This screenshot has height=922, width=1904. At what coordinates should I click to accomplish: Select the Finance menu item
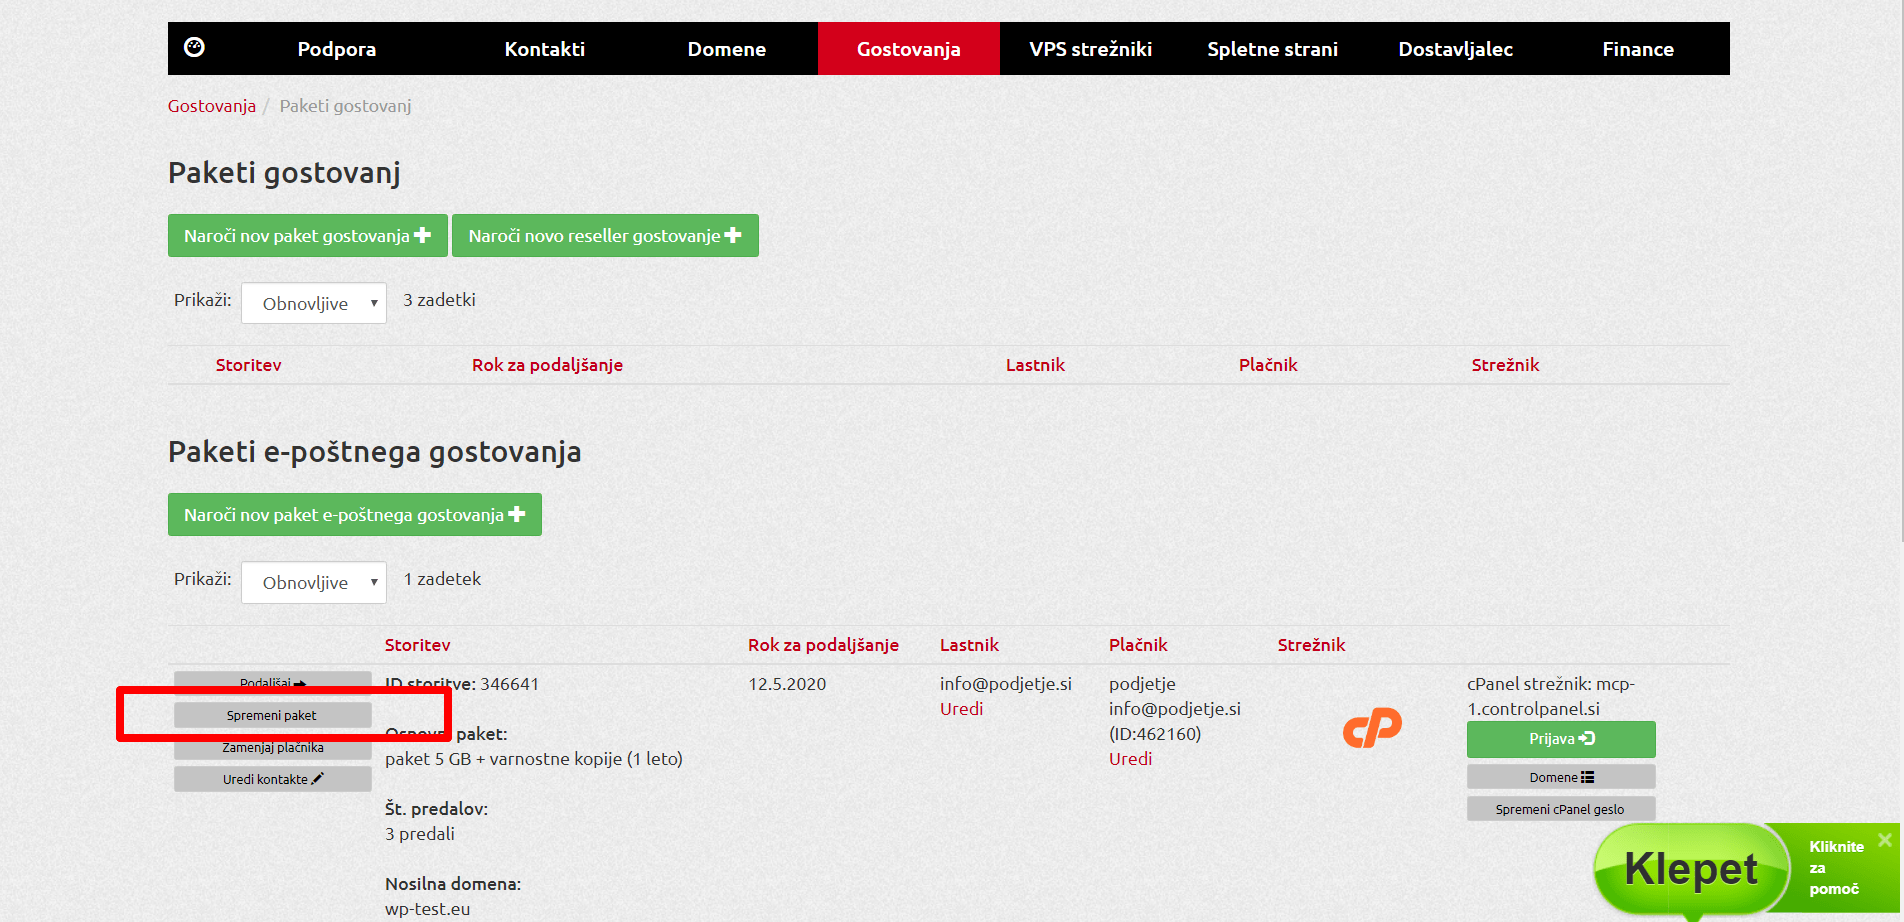(x=1637, y=49)
